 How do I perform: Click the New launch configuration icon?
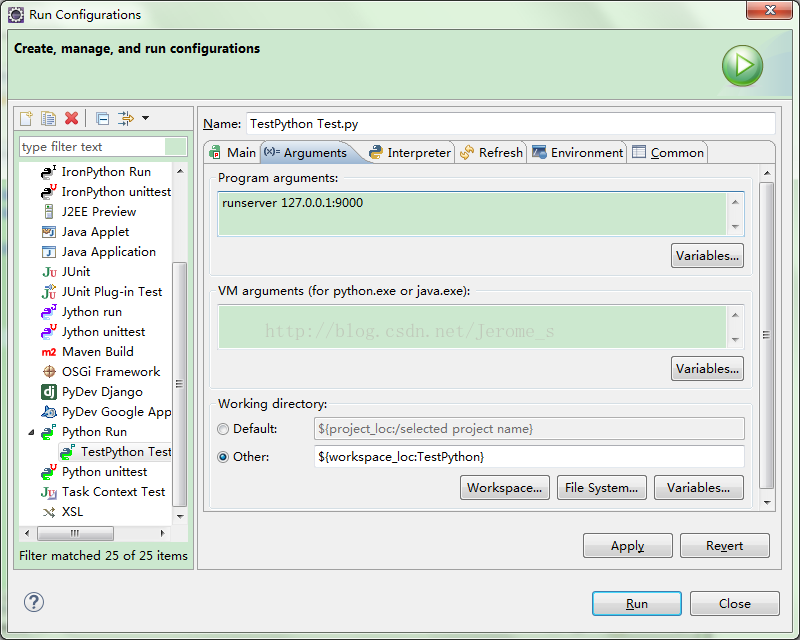point(26,118)
